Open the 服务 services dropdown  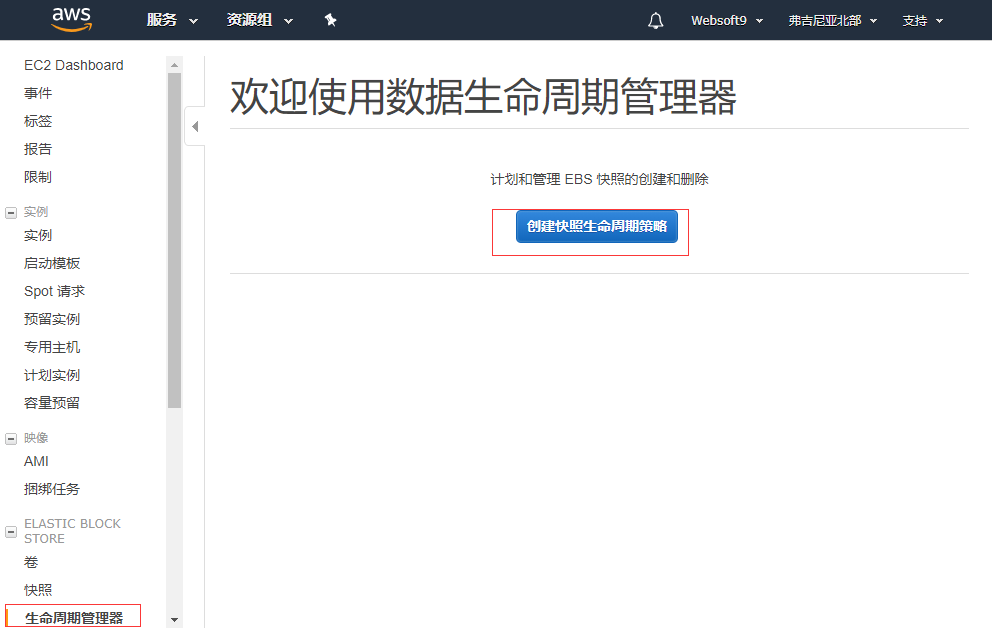point(172,20)
